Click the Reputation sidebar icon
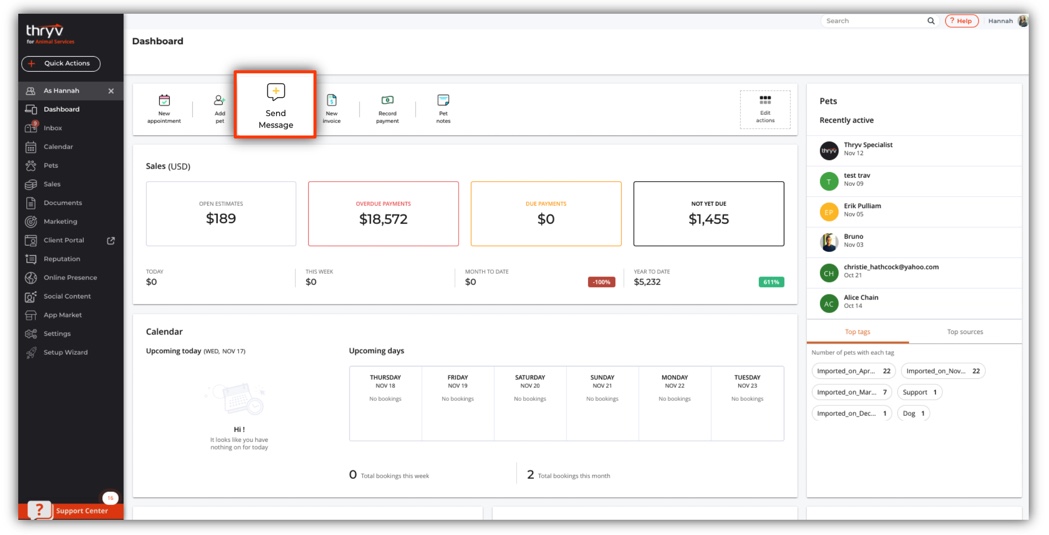The height and width of the screenshot is (535, 1049). click(x=31, y=259)
